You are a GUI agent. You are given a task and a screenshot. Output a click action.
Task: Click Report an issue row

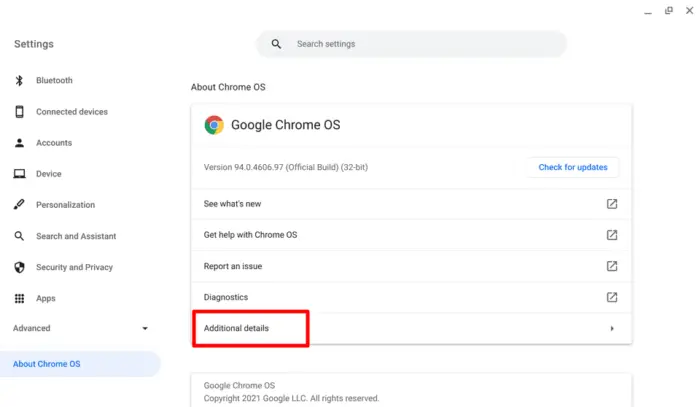[411, 266]
